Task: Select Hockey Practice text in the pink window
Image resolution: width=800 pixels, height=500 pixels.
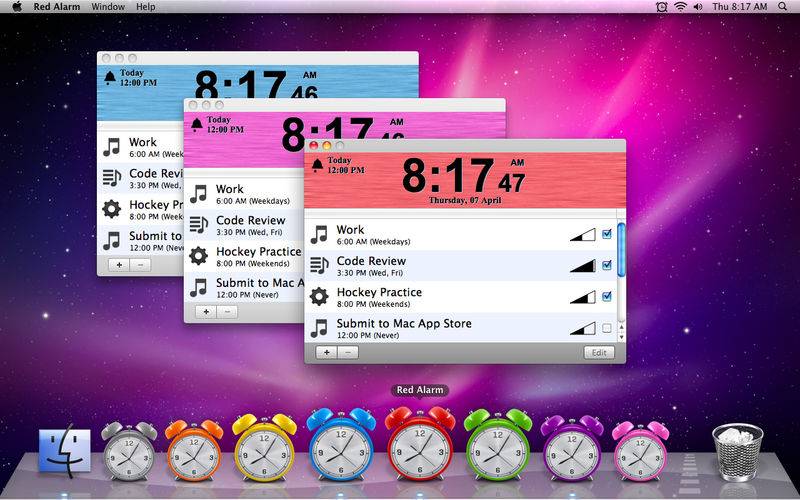Action: [259, 252]
